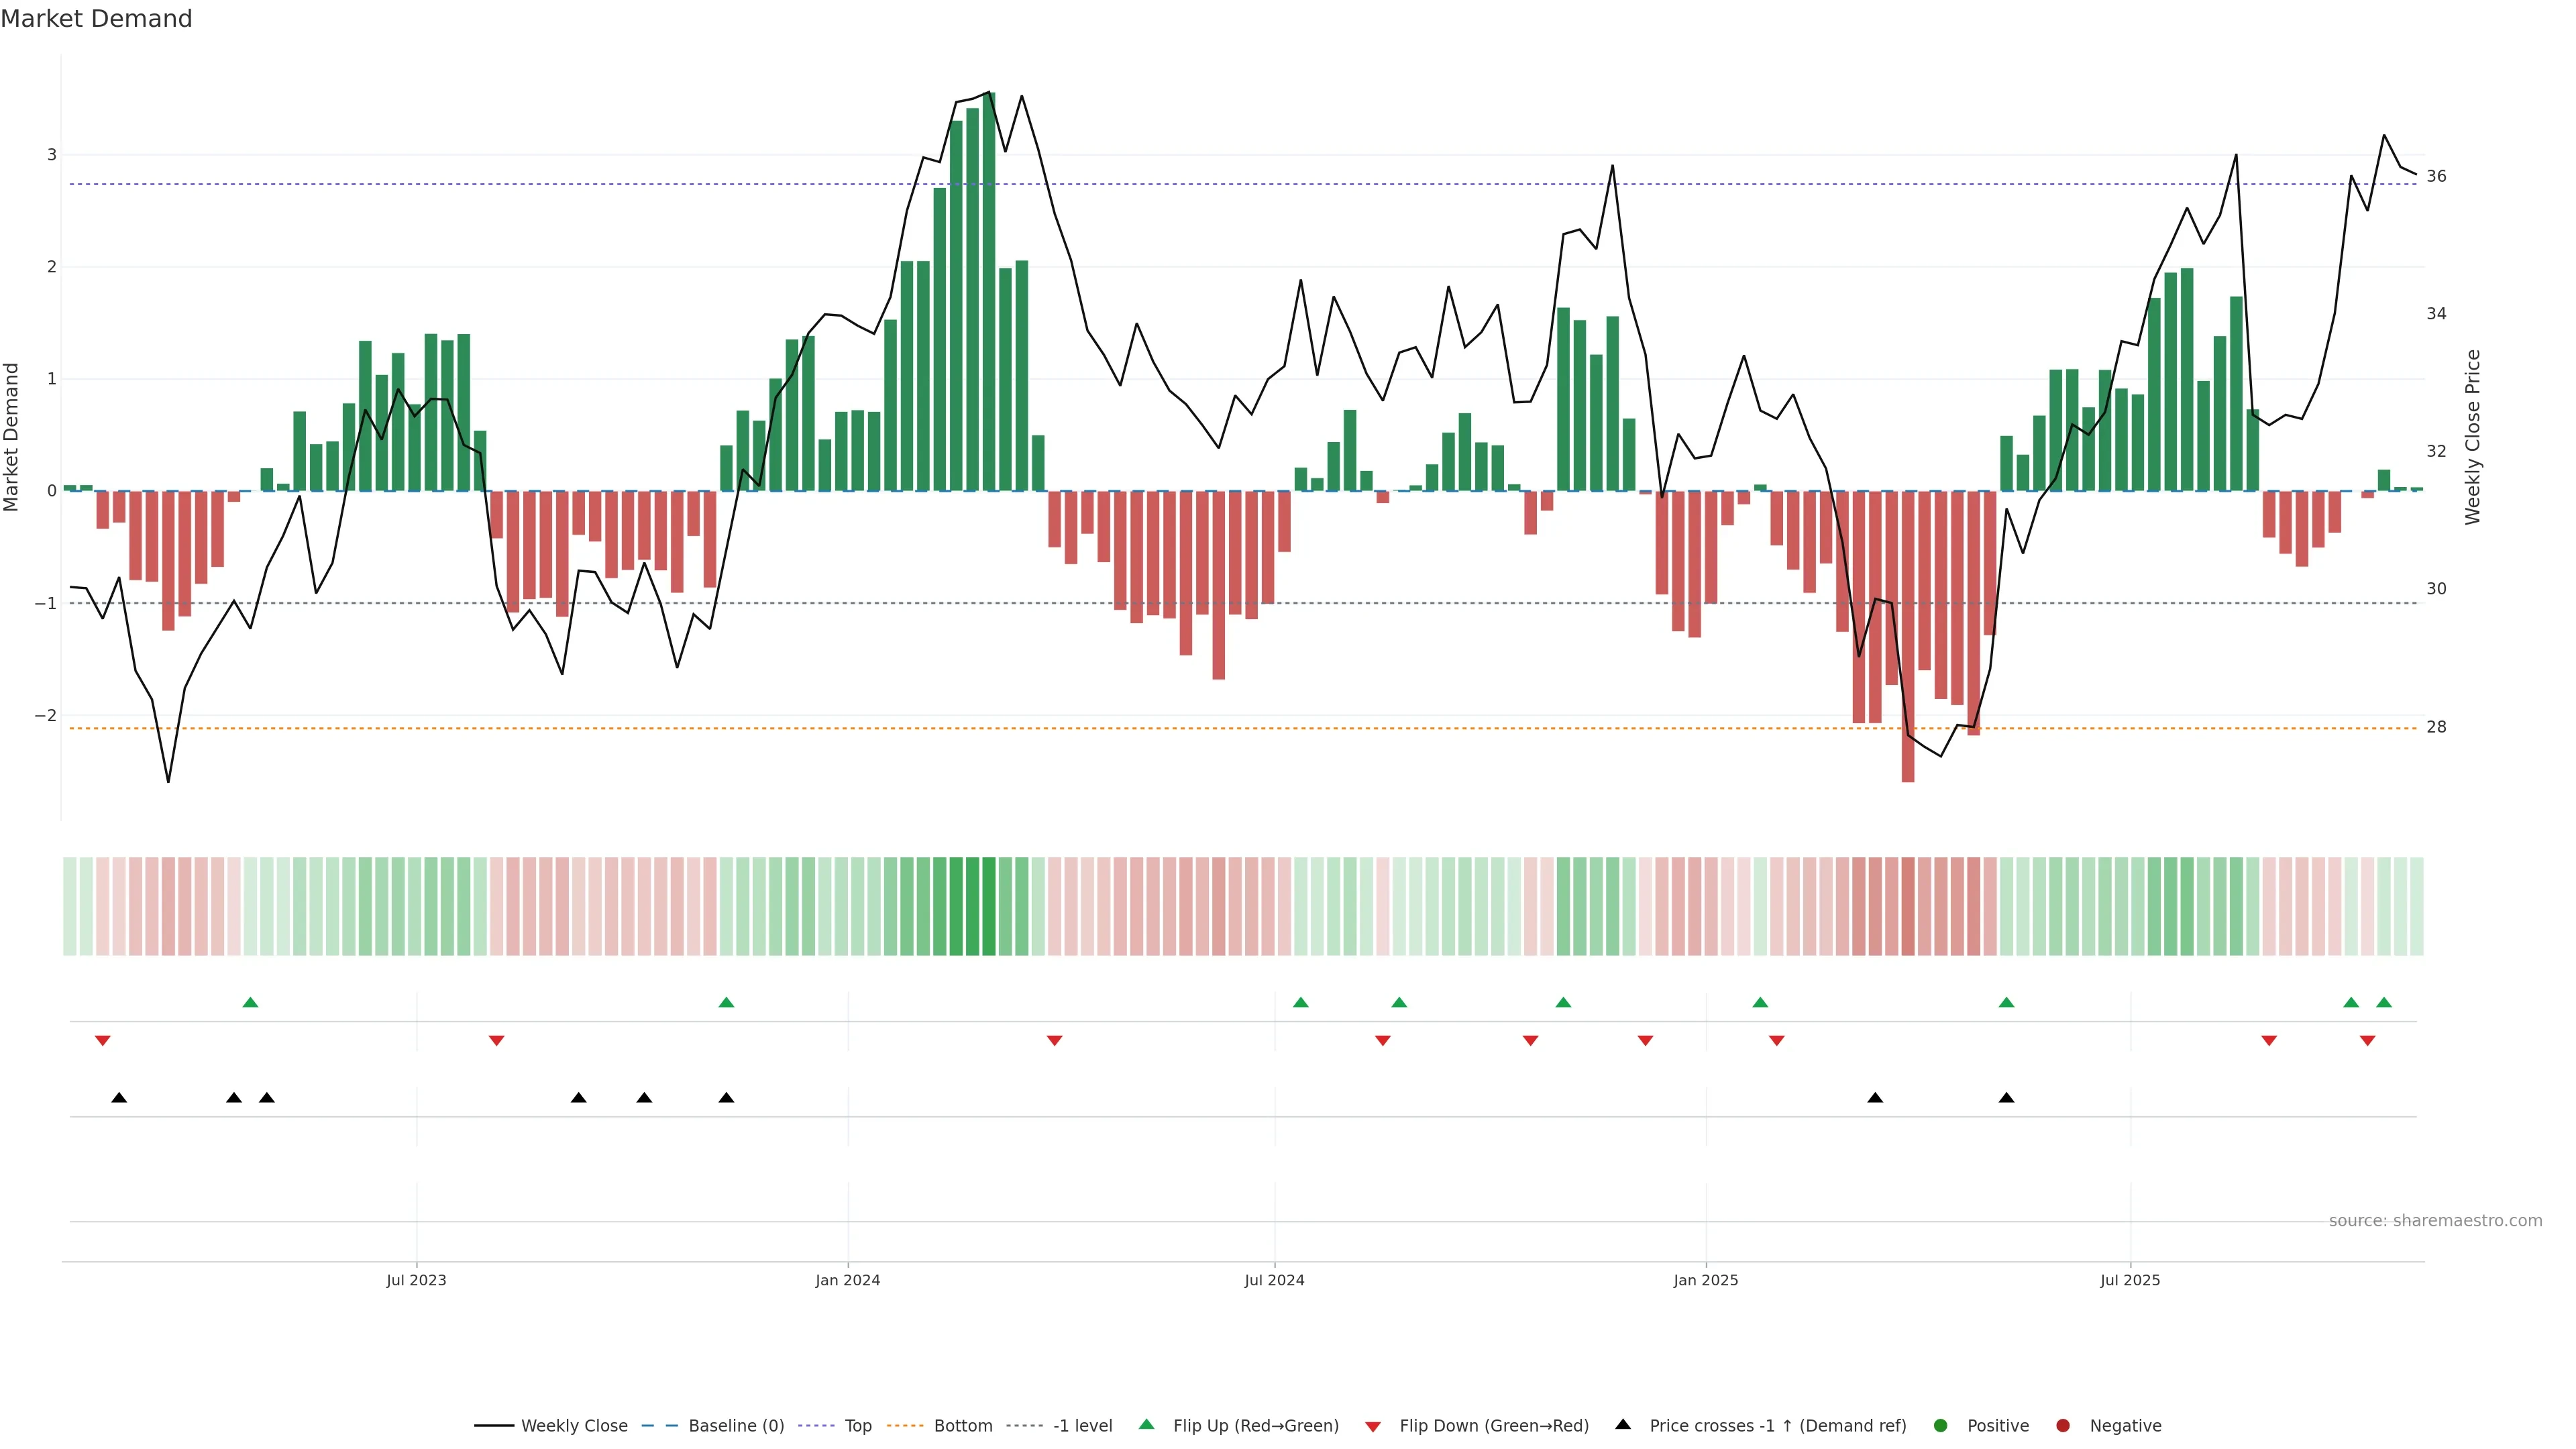
Task: Click the first green Flip Up triangle marker
Action: pos(251,1002)
